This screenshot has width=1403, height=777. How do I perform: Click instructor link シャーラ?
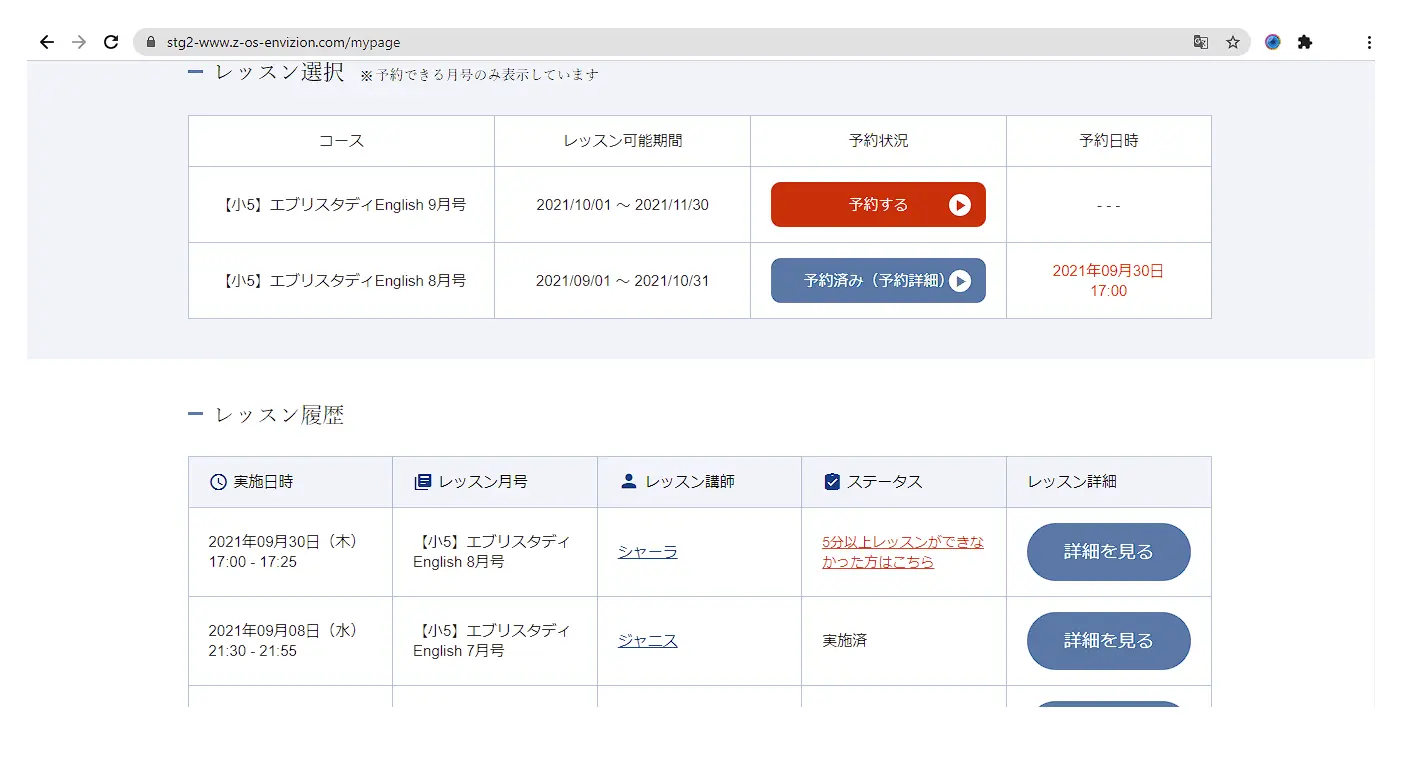[647, 552]
